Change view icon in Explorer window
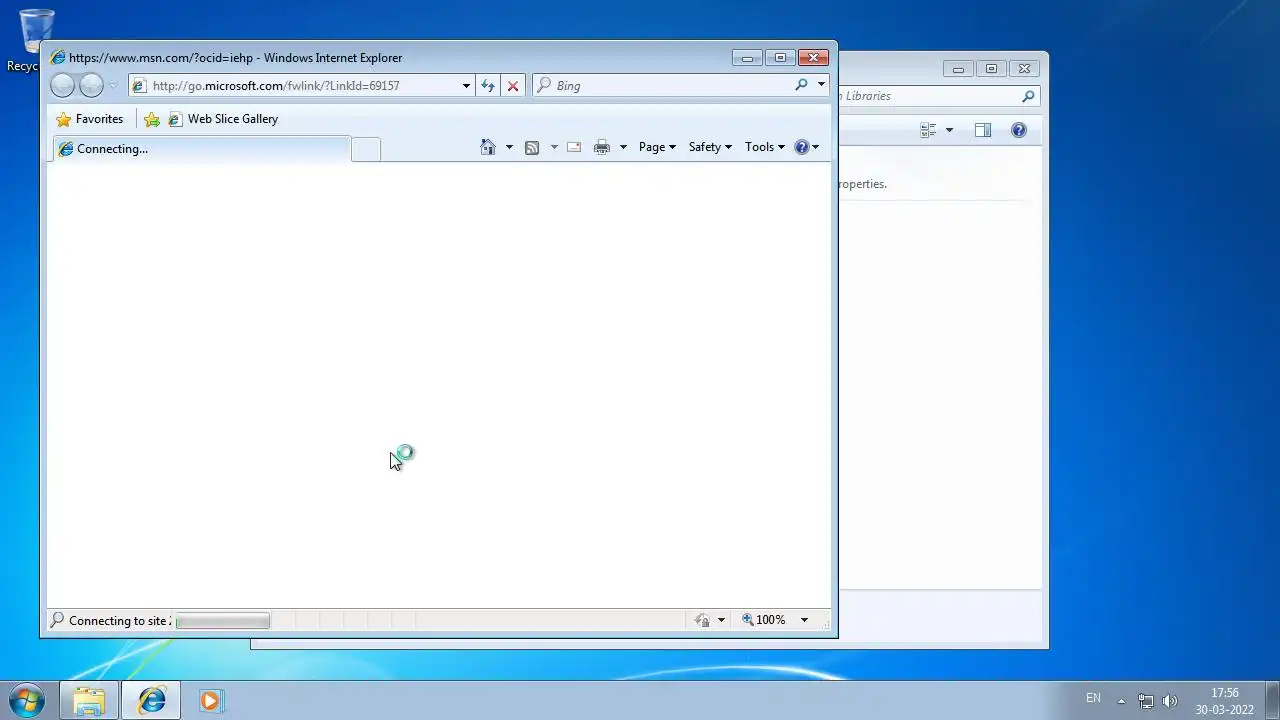The width and height of the screenshot is (1280, 720). [x=928, y=130]
